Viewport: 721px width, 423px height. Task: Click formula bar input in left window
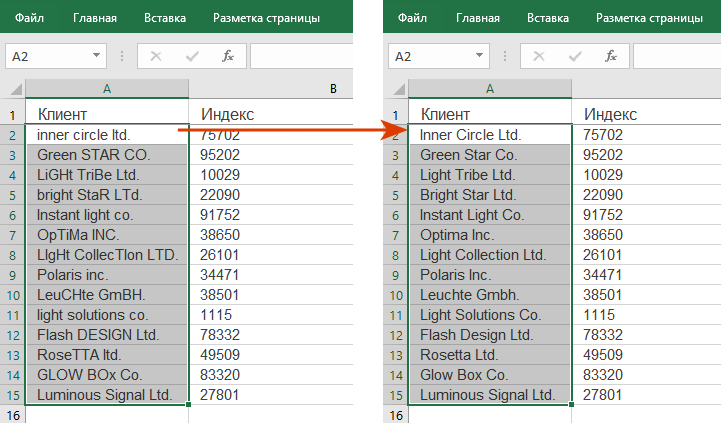(302, 56)
